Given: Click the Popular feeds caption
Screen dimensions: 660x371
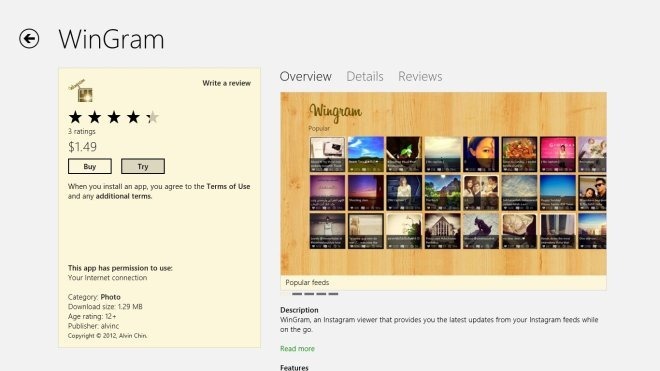Looking at the screenshot, I should [x=307, y=283].
